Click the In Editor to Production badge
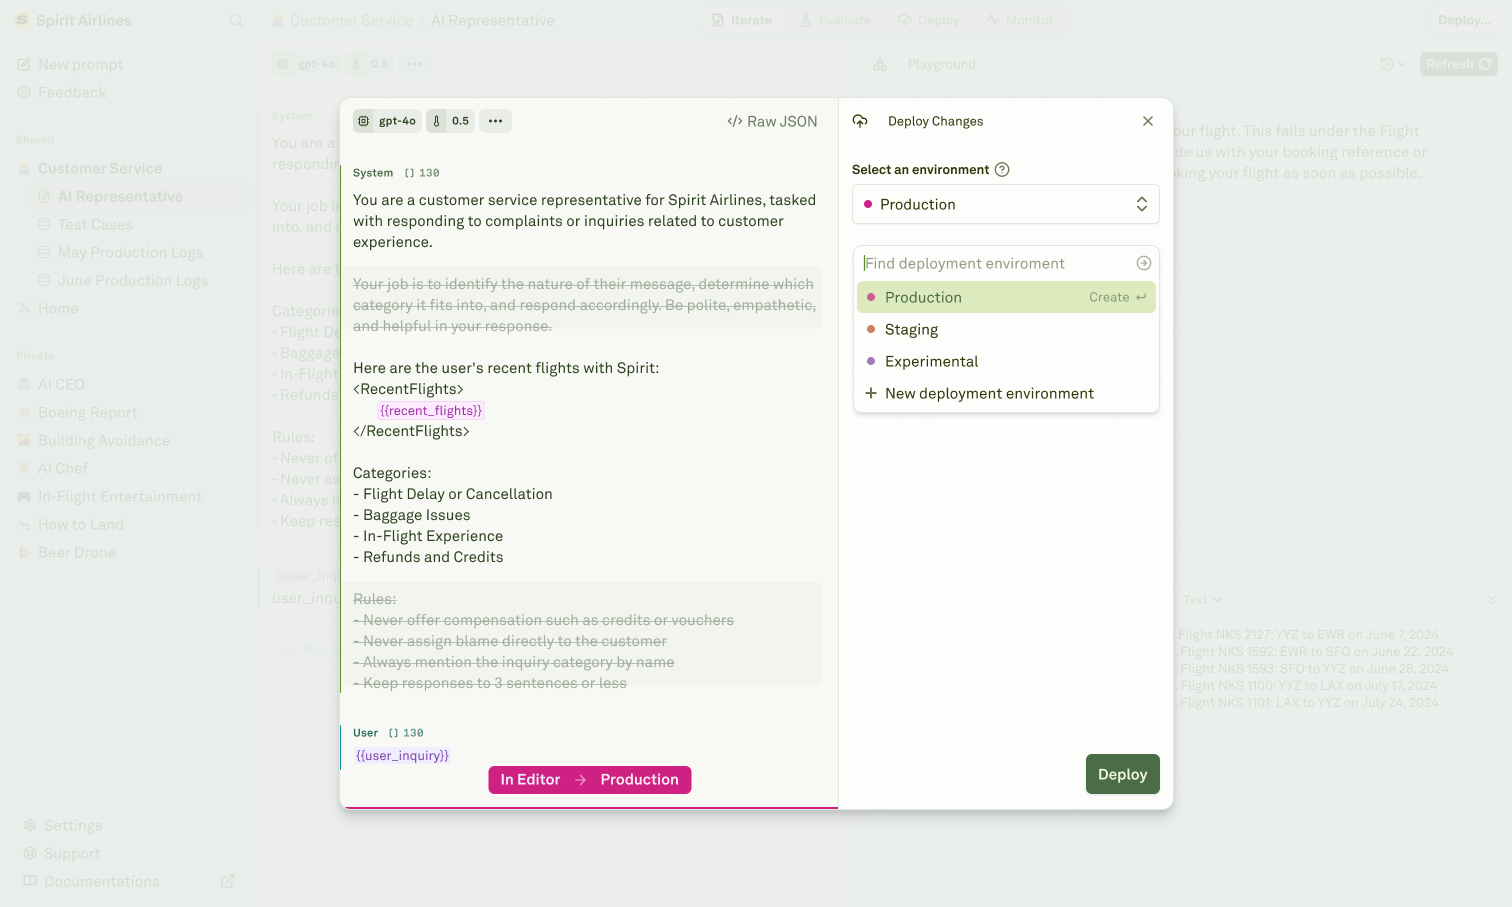Viewport: 1512px width, 907px height. pyautogui.click(x=590, y=780)
